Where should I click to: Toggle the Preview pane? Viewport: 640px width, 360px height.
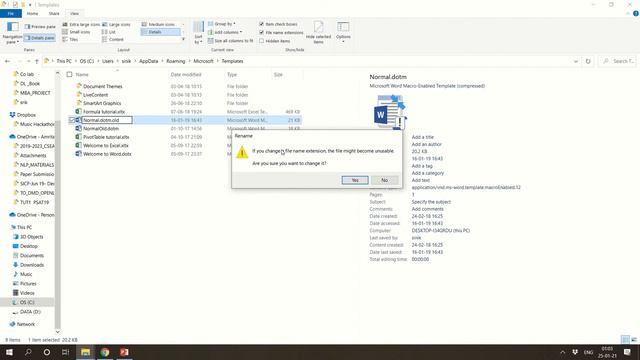pos(40,27)
